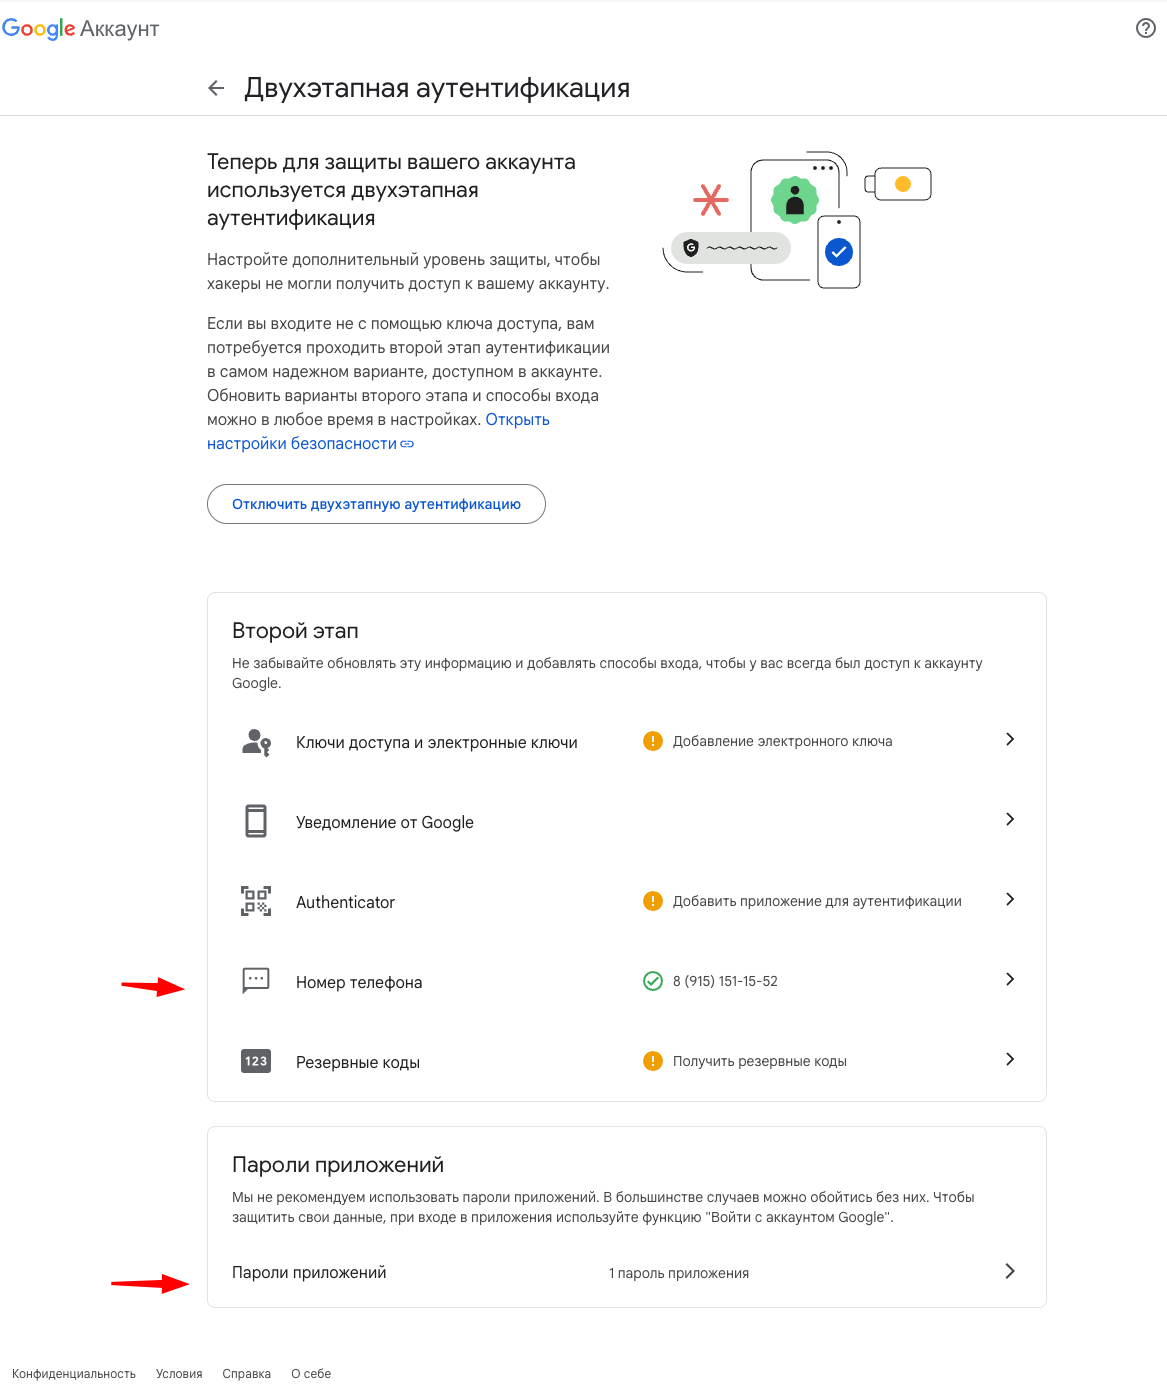Click Ключи доступа и электронные ключи label

pos(437,742)
